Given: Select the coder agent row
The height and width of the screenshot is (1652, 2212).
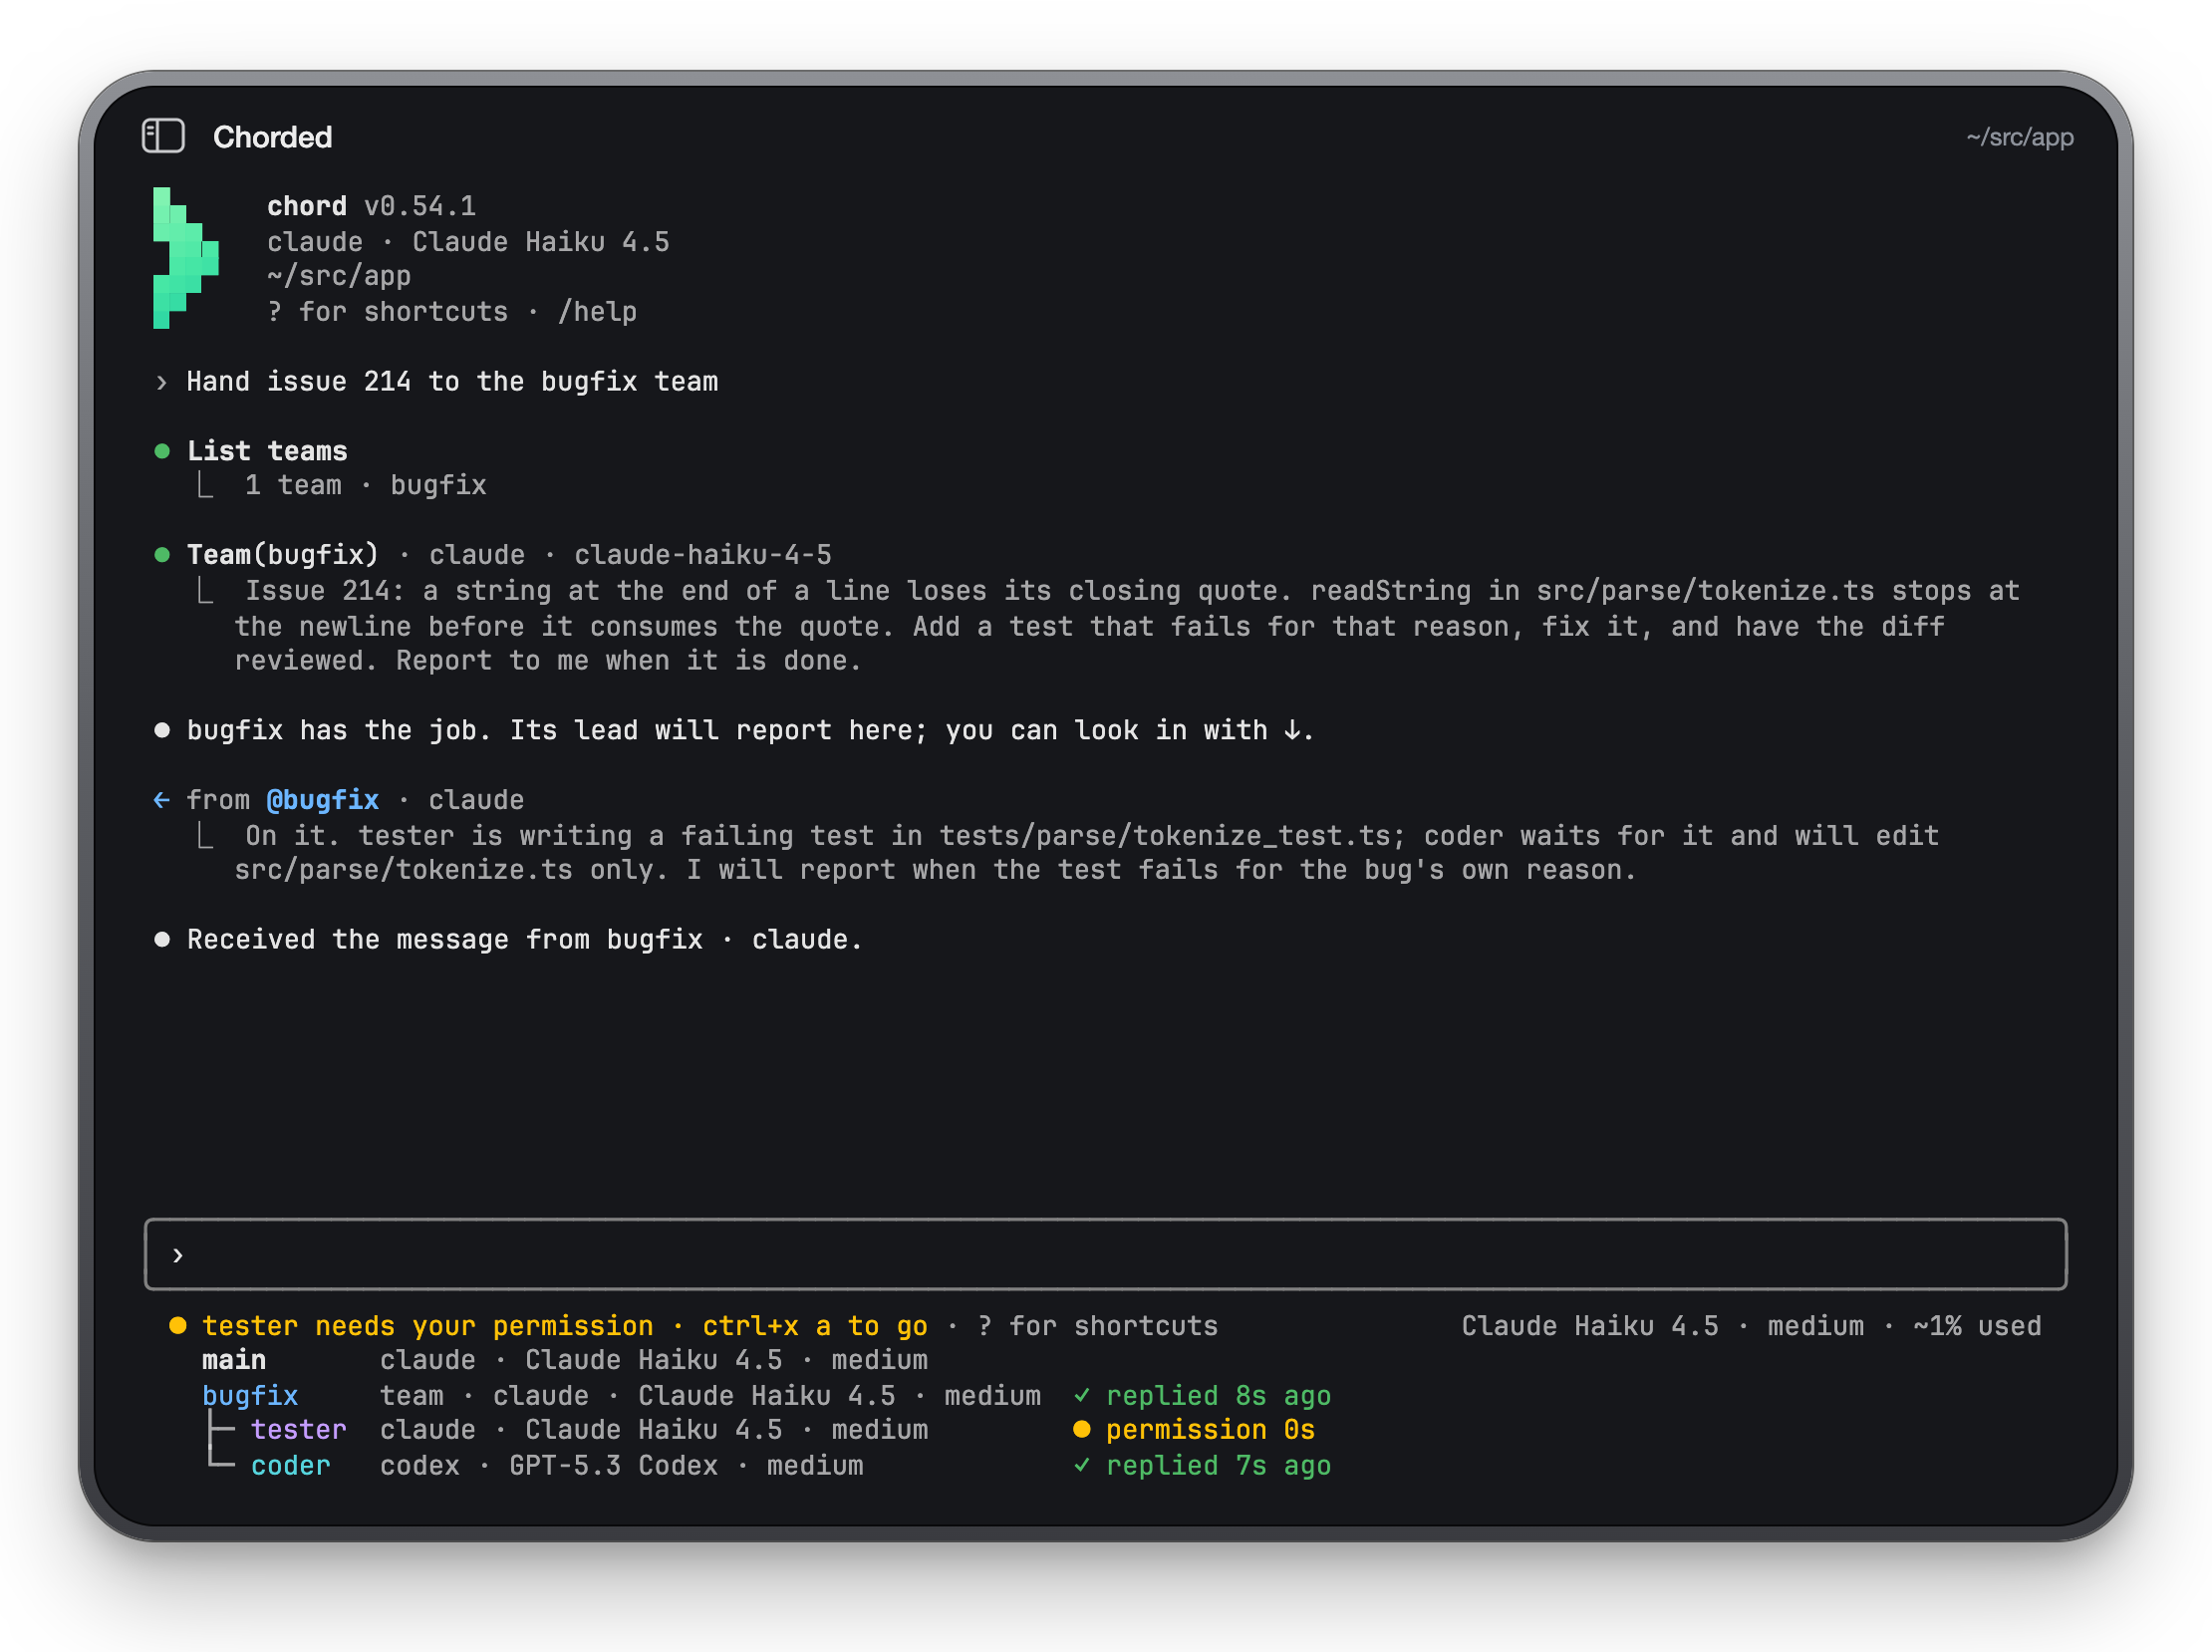Looking at the screenshot, I should pos(766,1465).
